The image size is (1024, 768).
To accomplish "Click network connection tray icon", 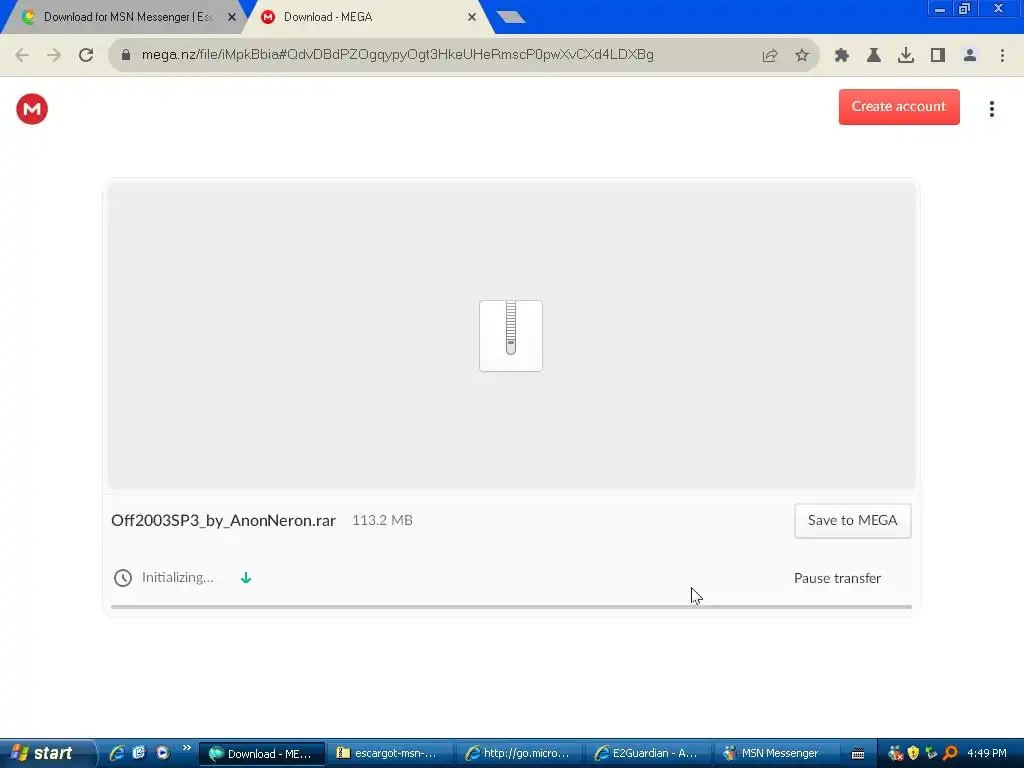I will pyautogui.click(x=932, y=753).
